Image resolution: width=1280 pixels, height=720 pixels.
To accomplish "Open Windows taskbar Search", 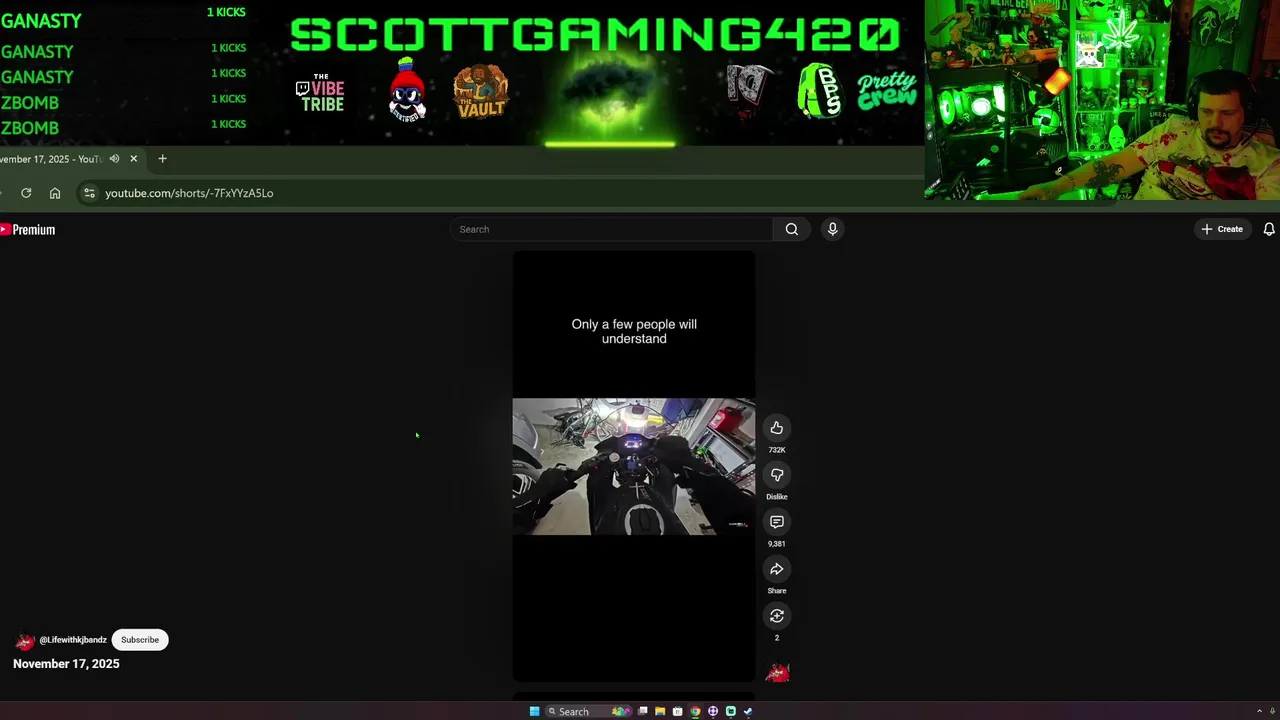I will pos(588,711).
